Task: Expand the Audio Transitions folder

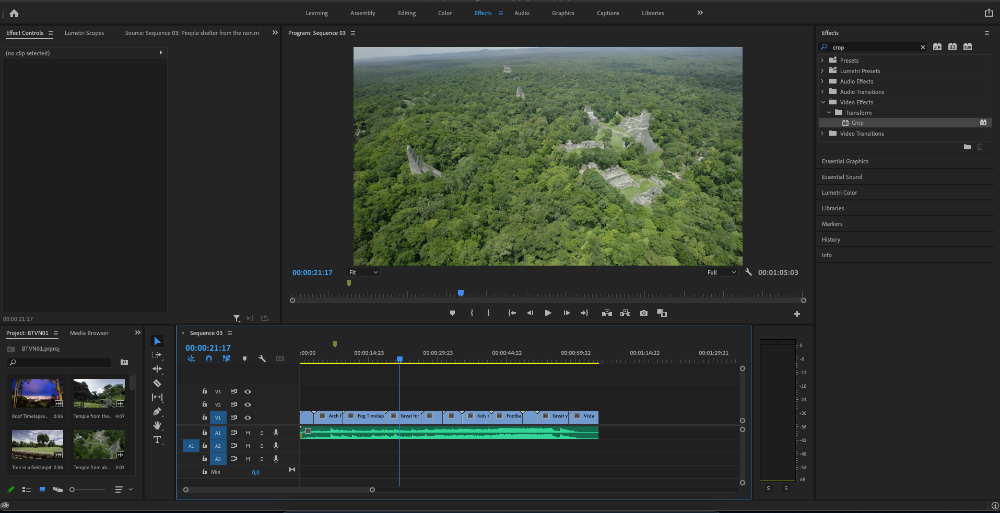Action: tap(822, 92)
